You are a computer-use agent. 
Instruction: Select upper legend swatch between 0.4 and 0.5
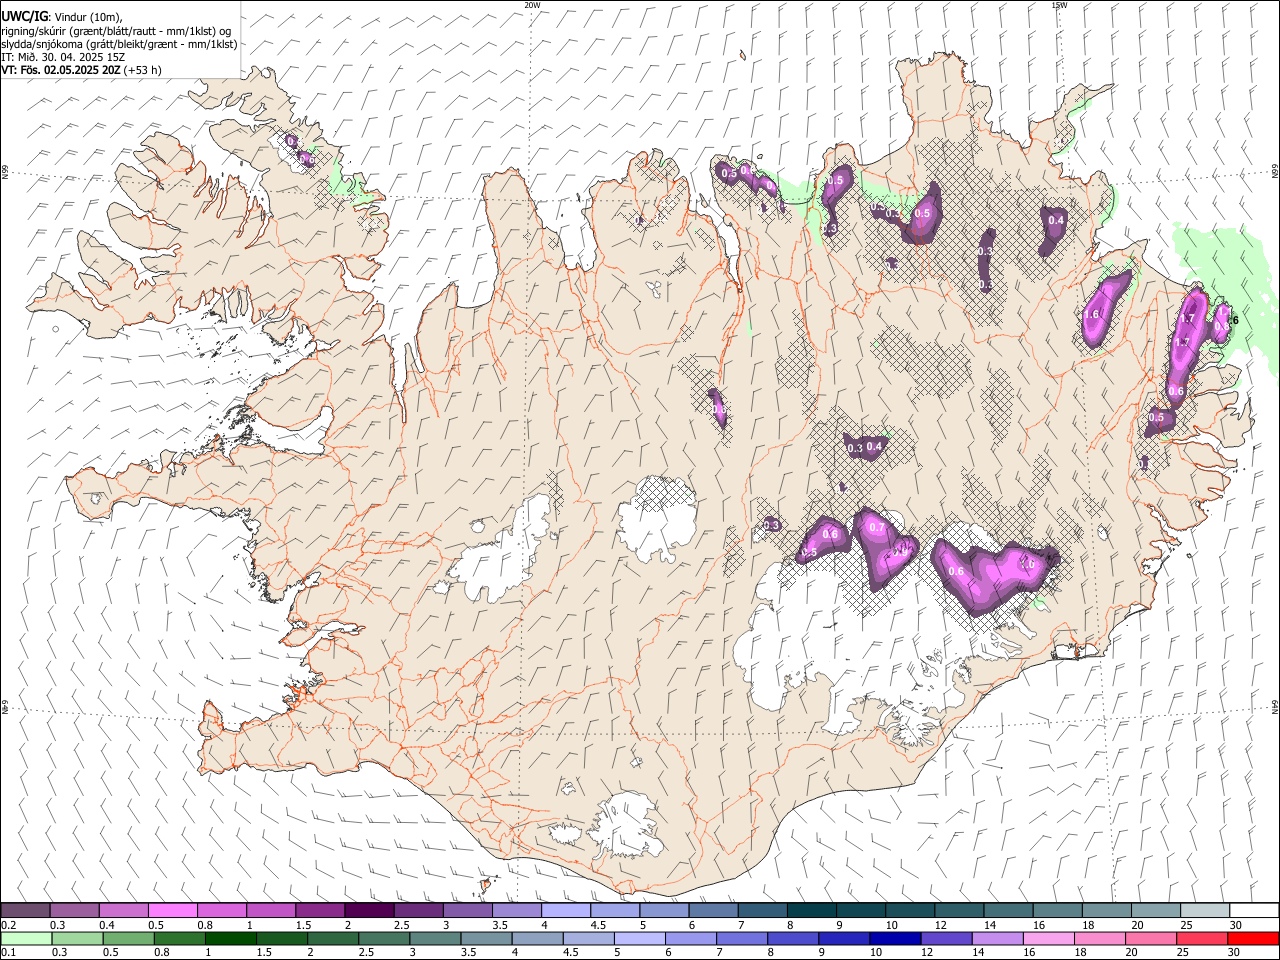tap(124, 911)
